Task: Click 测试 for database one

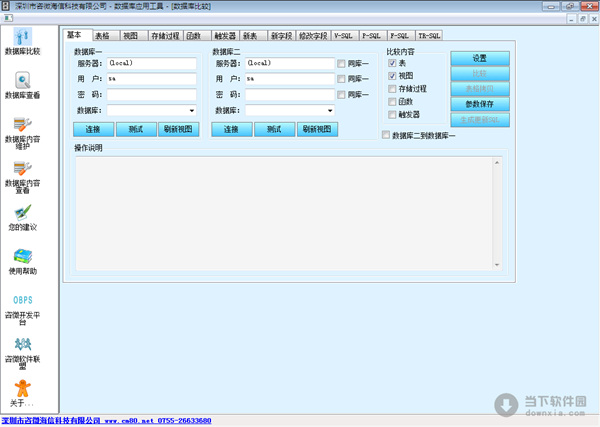Action: click(136, 129)
